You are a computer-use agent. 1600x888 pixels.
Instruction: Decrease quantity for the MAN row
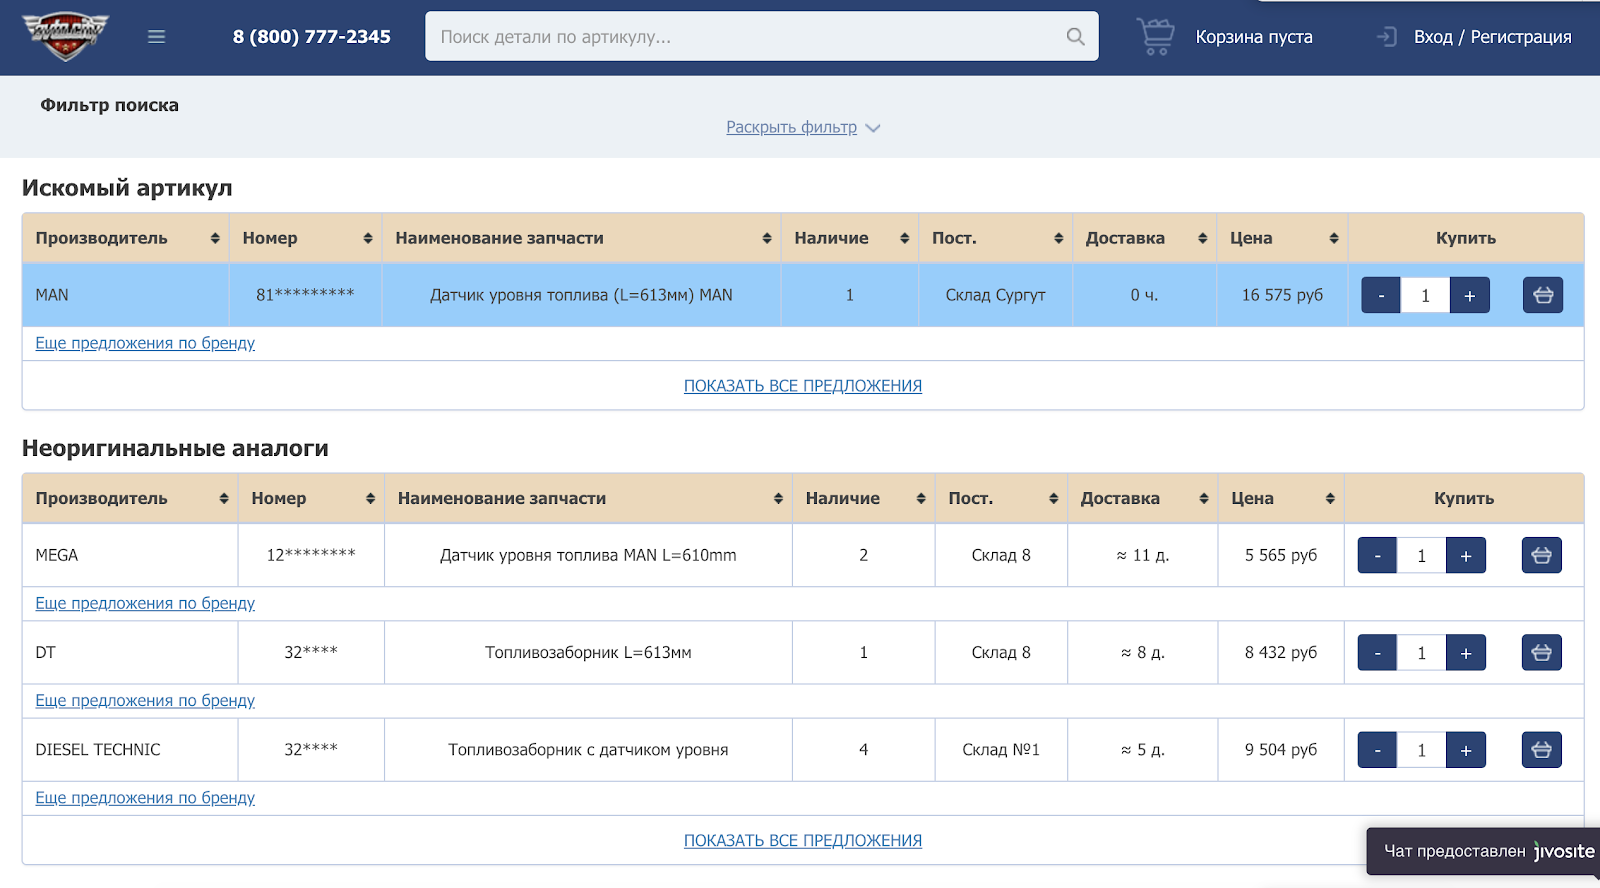coord(1381,295)
